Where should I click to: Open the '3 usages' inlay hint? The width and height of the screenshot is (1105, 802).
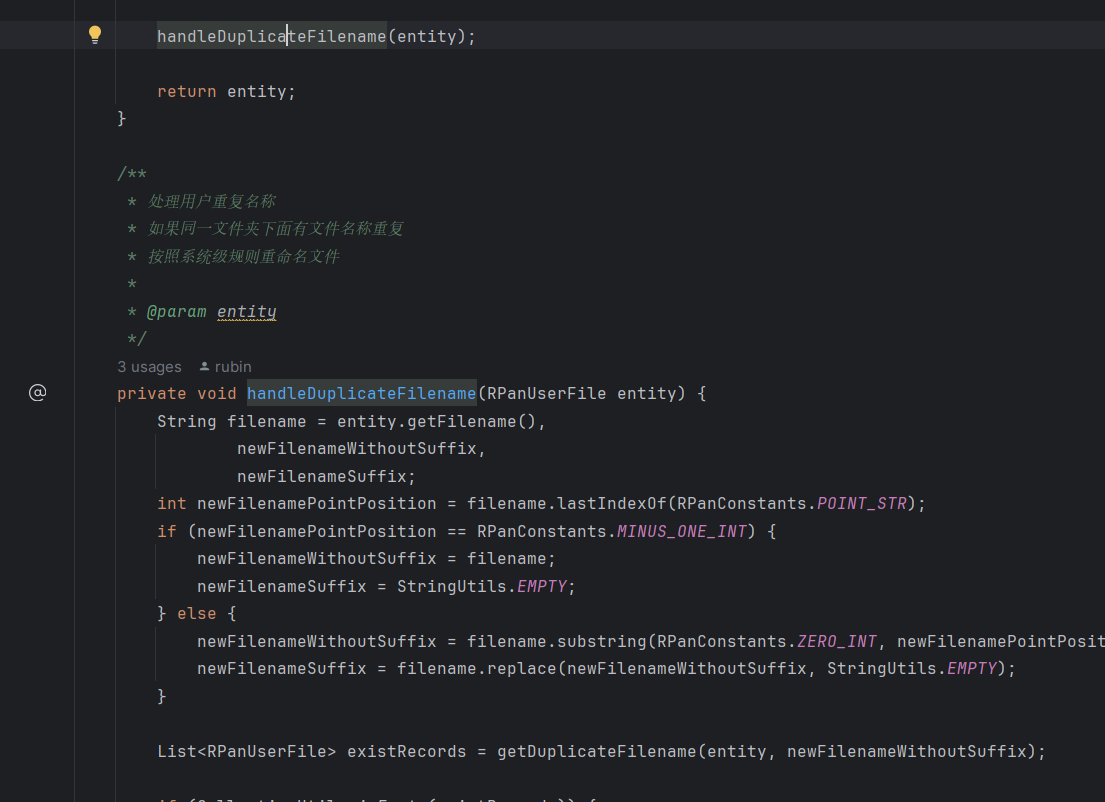[x=149, y=366]
